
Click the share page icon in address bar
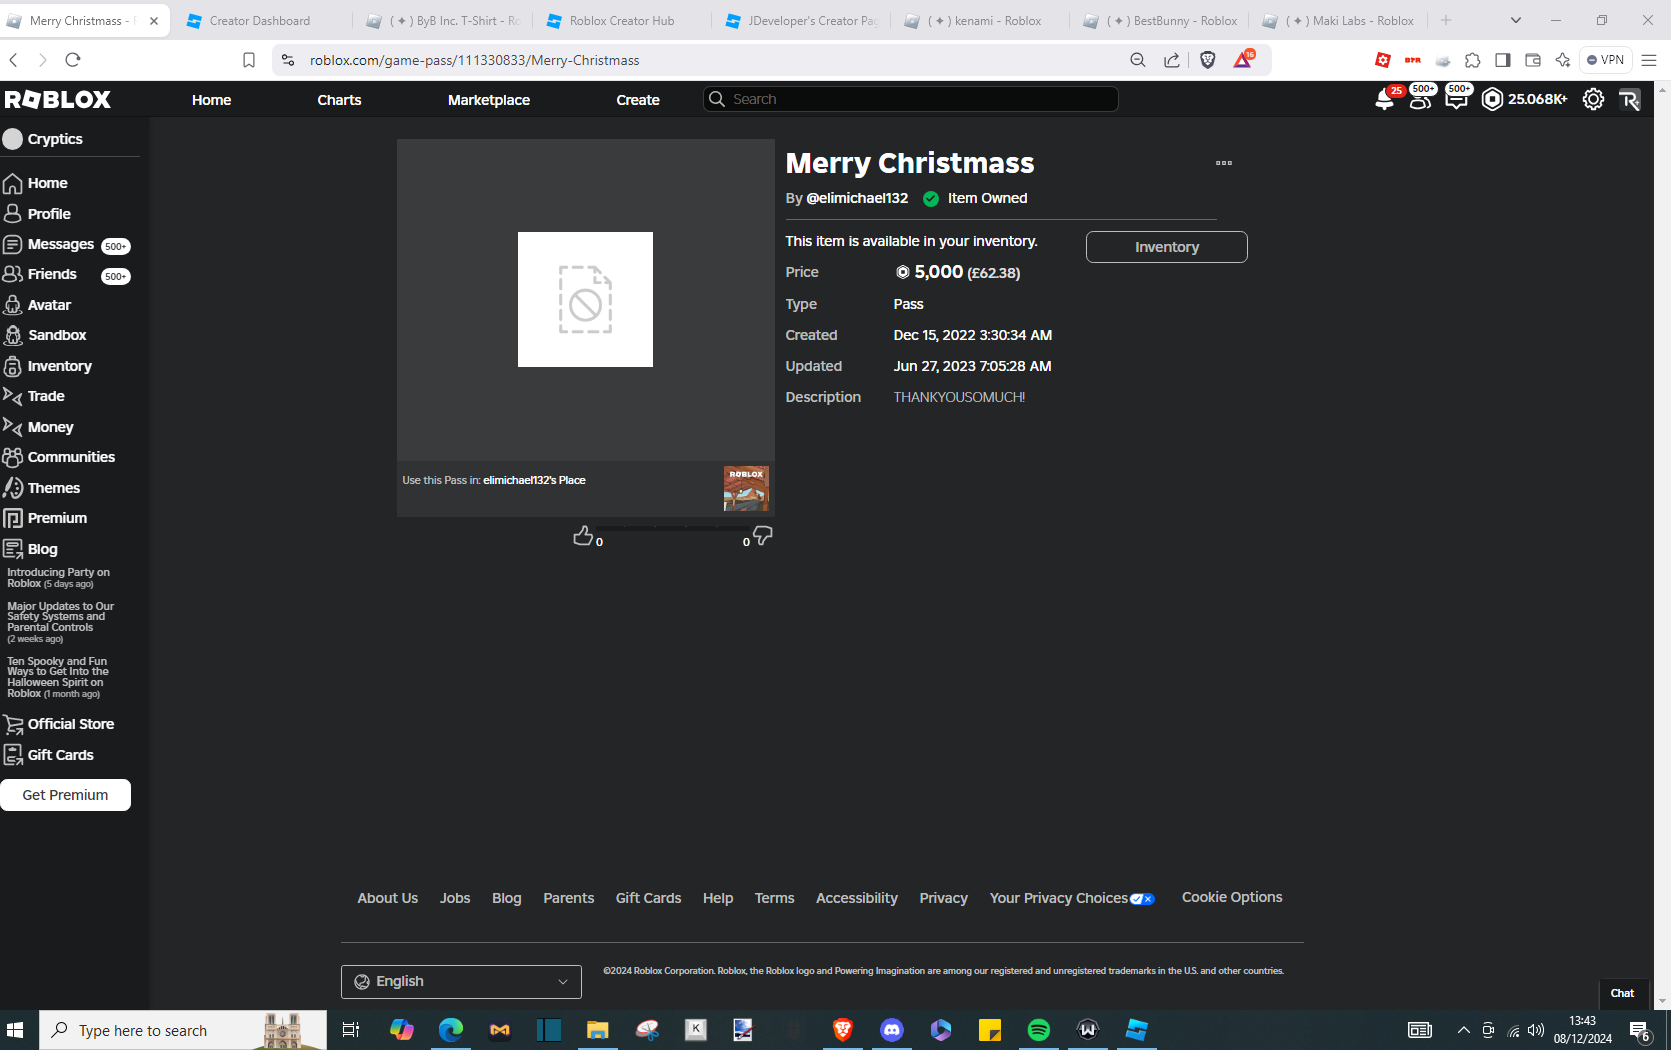pyautogui.click(x=1172, y=60)
